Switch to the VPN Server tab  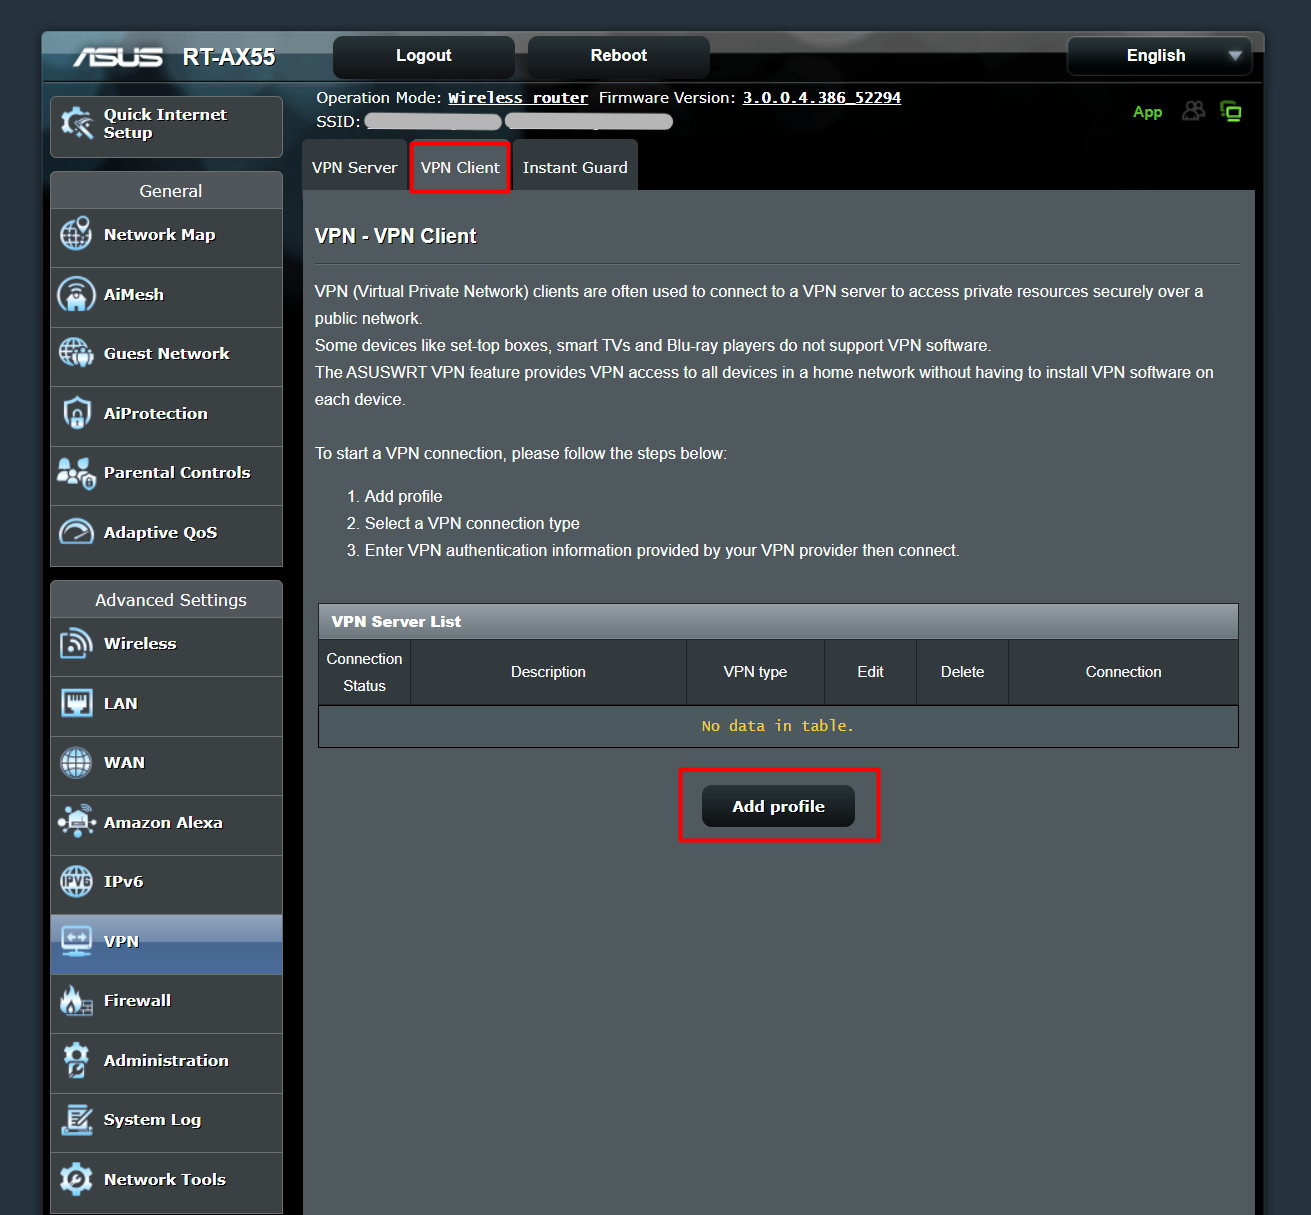[x=354, y=166]
